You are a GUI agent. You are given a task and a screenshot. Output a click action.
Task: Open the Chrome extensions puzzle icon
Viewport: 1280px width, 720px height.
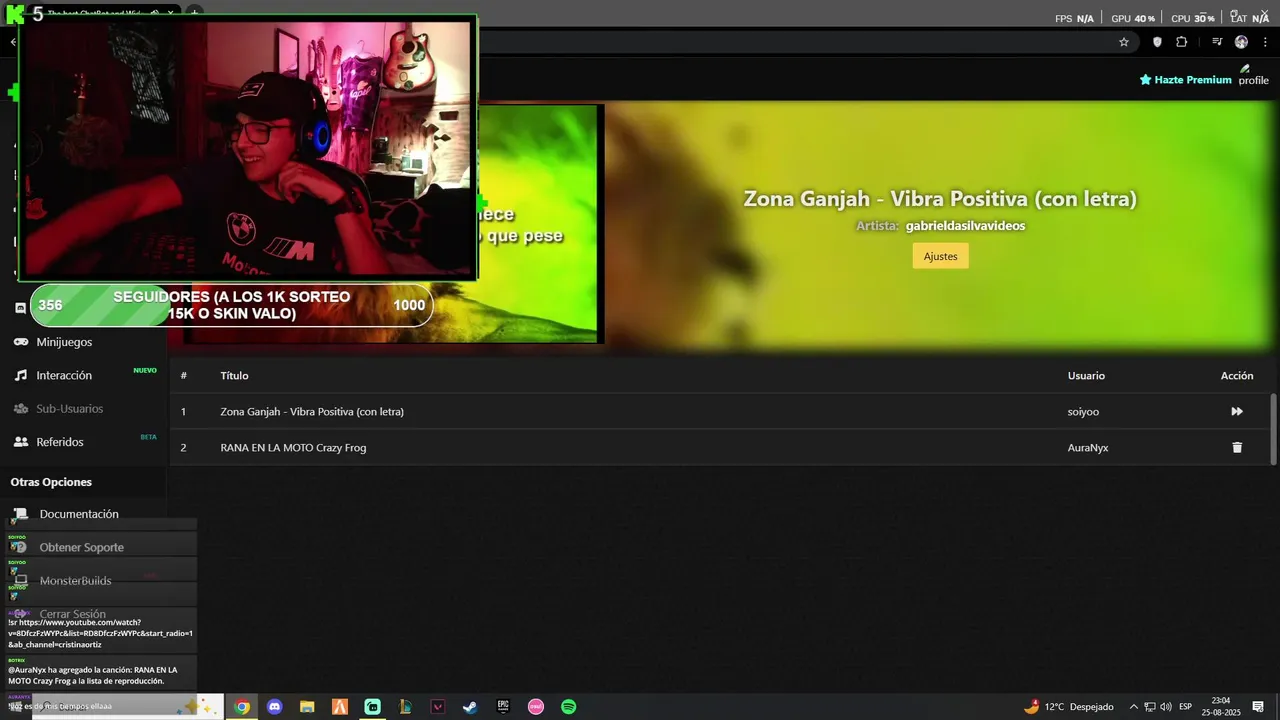pos(1181,42)
